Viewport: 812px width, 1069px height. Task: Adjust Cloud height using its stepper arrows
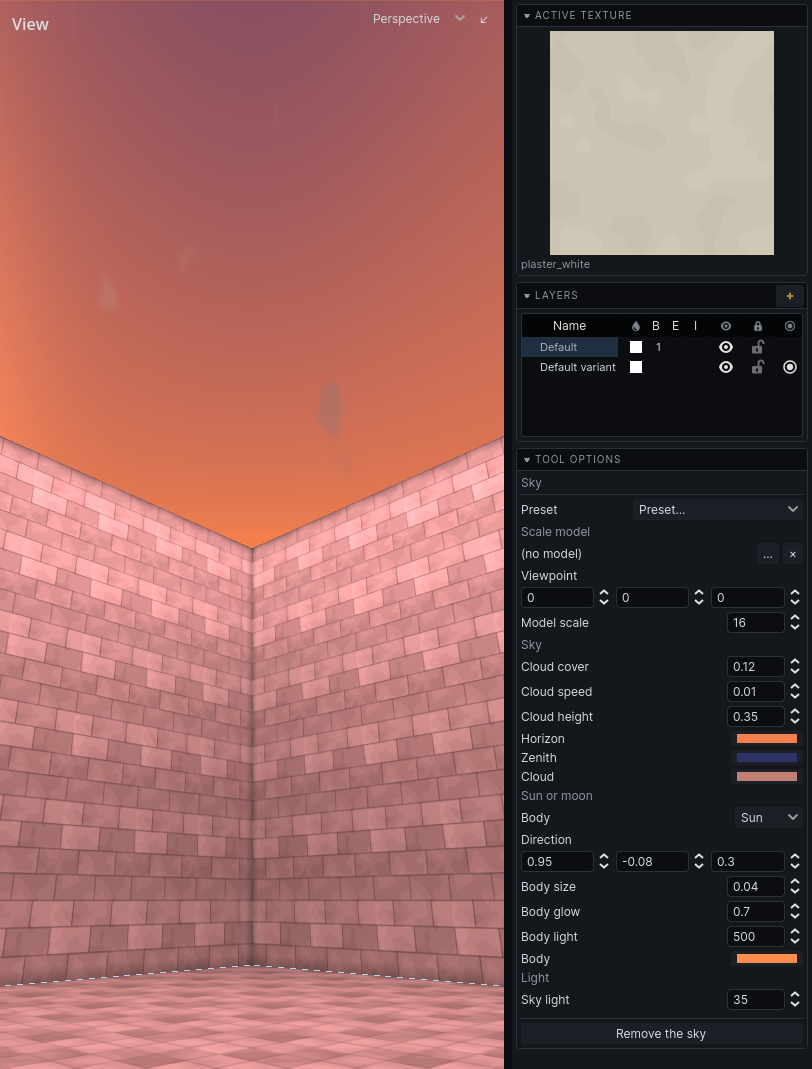794,717
